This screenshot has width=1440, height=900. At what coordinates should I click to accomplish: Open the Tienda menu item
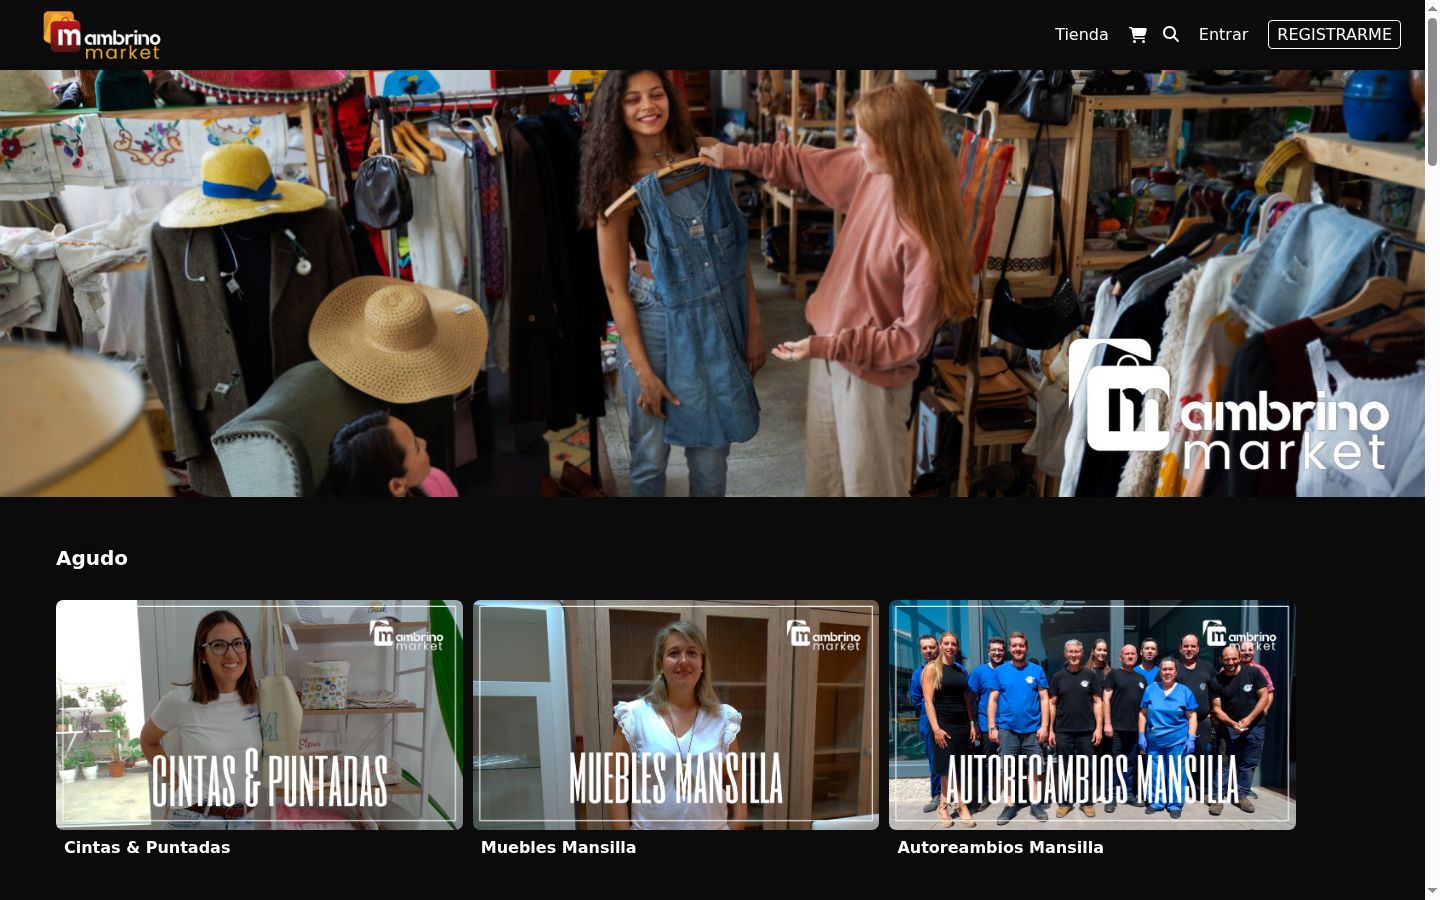click(x=1082, y=34)
